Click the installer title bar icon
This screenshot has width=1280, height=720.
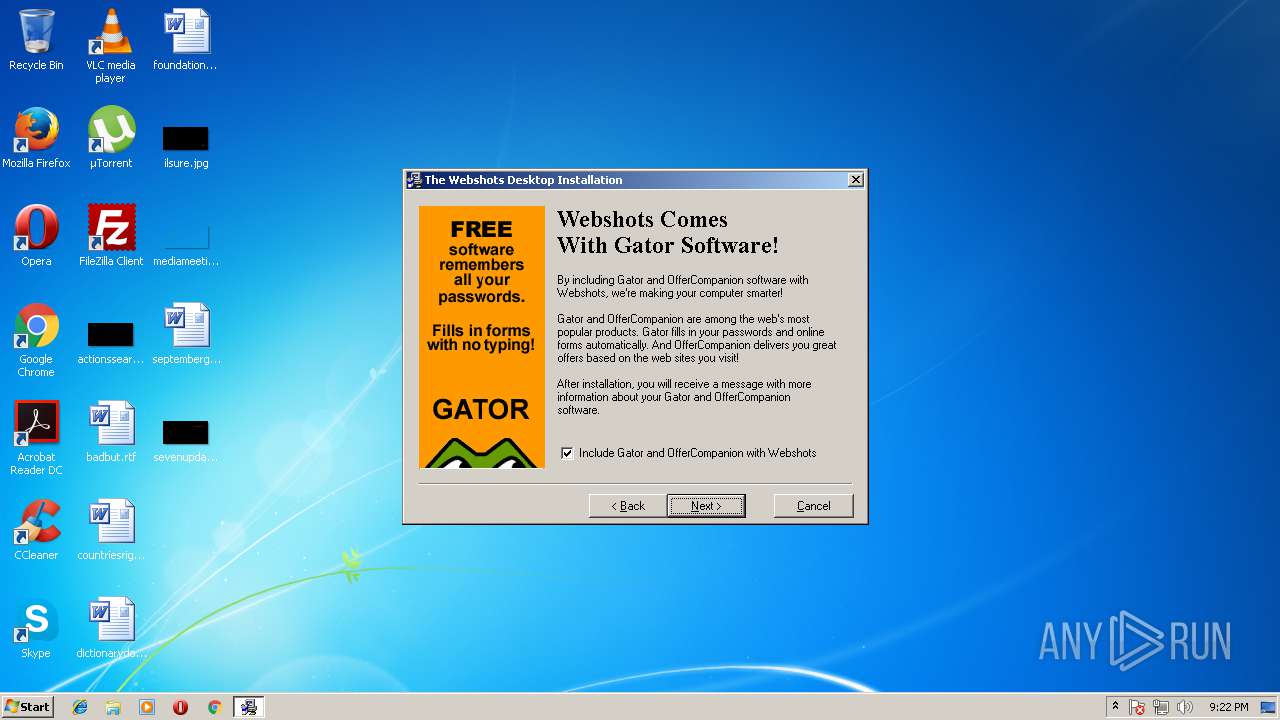click(x=414, y=180)
